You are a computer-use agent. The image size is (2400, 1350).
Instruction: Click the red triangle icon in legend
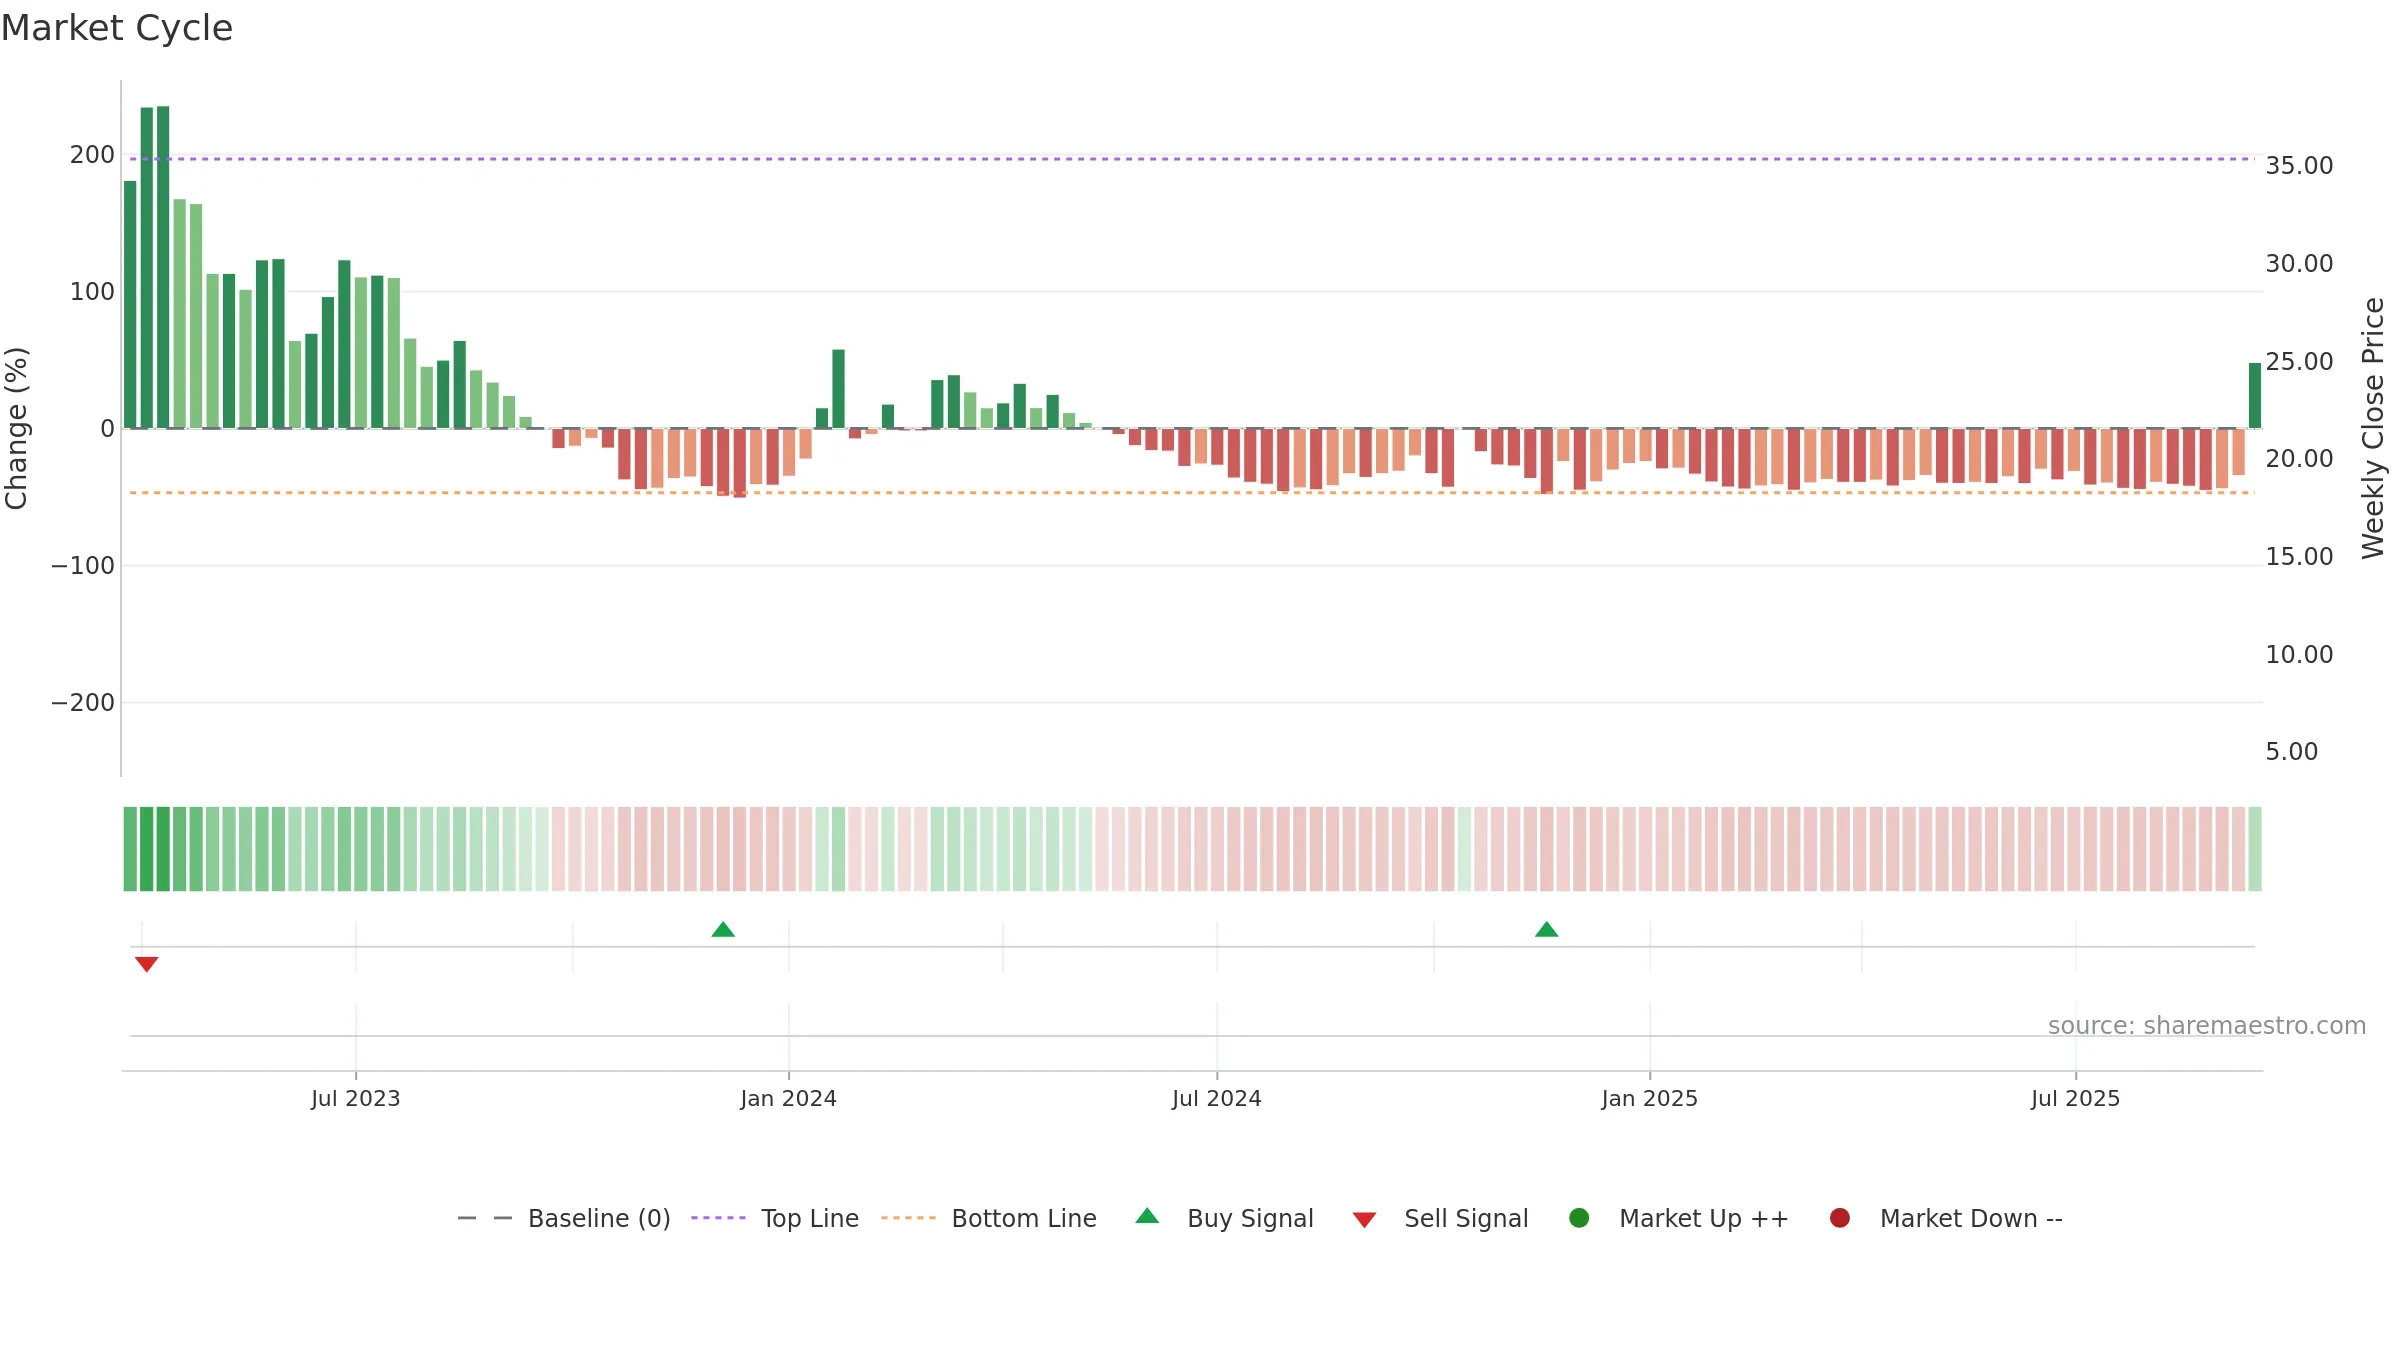click(1365, 1220)
